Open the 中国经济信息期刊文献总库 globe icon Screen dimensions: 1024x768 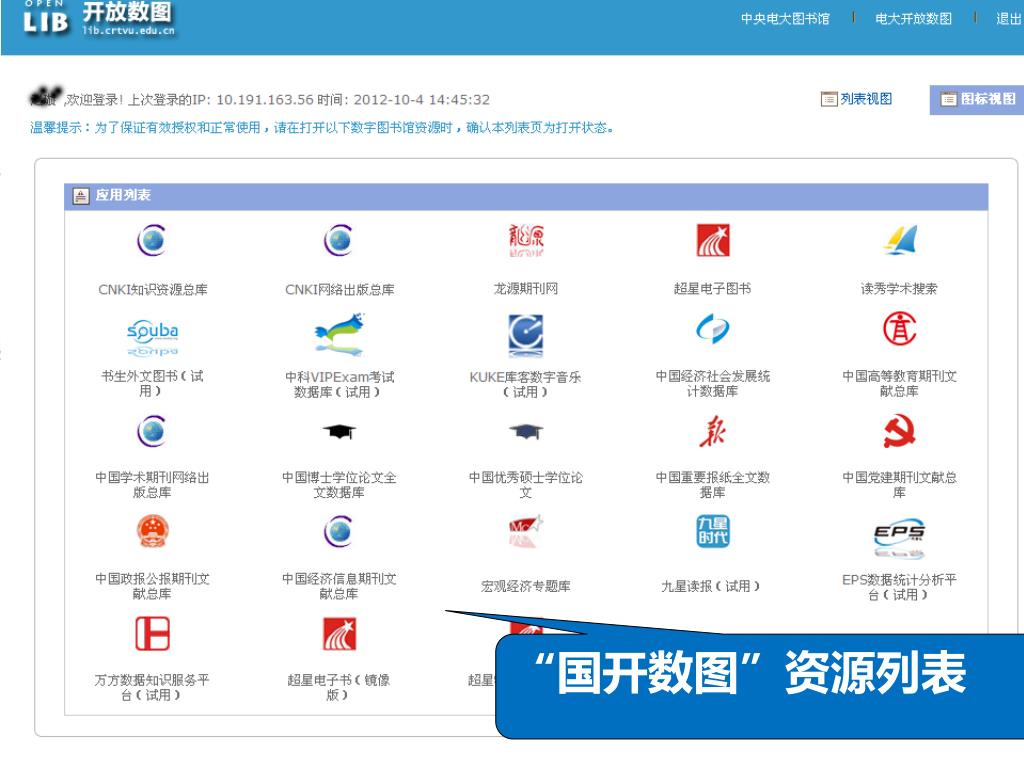pyautogui.click(x=339, y=532)
